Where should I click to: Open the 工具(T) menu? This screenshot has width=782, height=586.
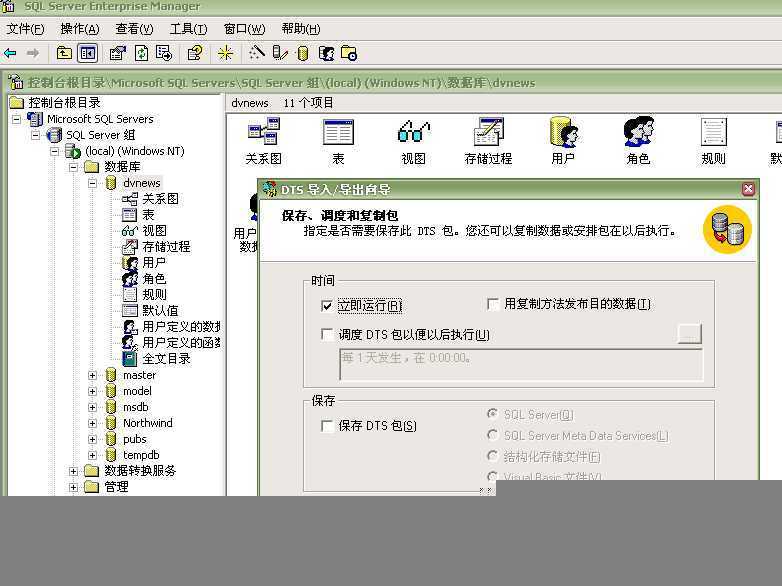click(x=189, y=29)
